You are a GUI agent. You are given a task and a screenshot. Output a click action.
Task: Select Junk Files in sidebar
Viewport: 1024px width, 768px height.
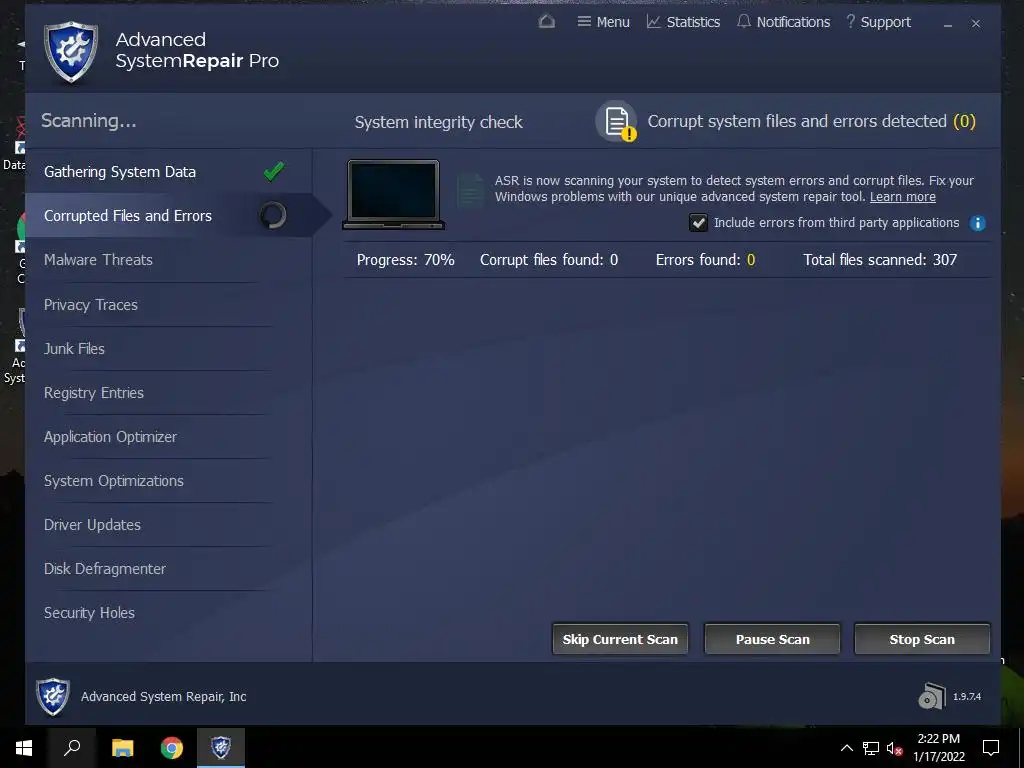74,349
